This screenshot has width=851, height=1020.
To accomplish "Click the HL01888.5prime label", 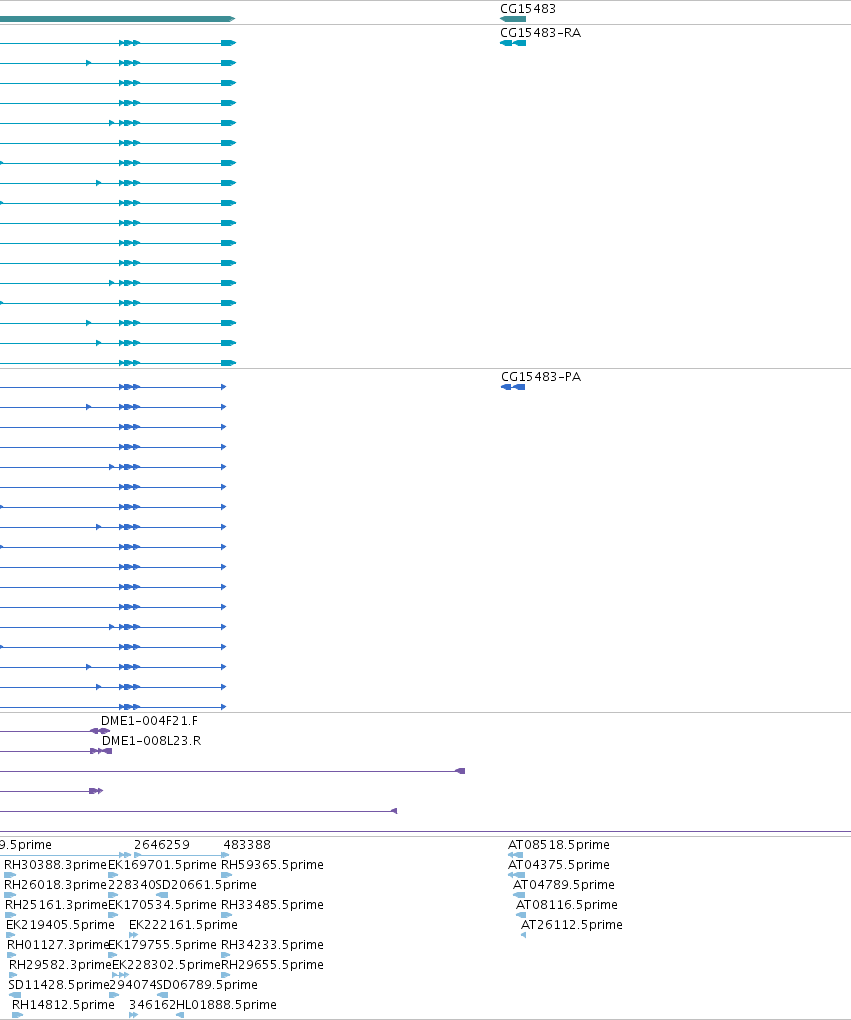I will click(x=226, y=1005).
